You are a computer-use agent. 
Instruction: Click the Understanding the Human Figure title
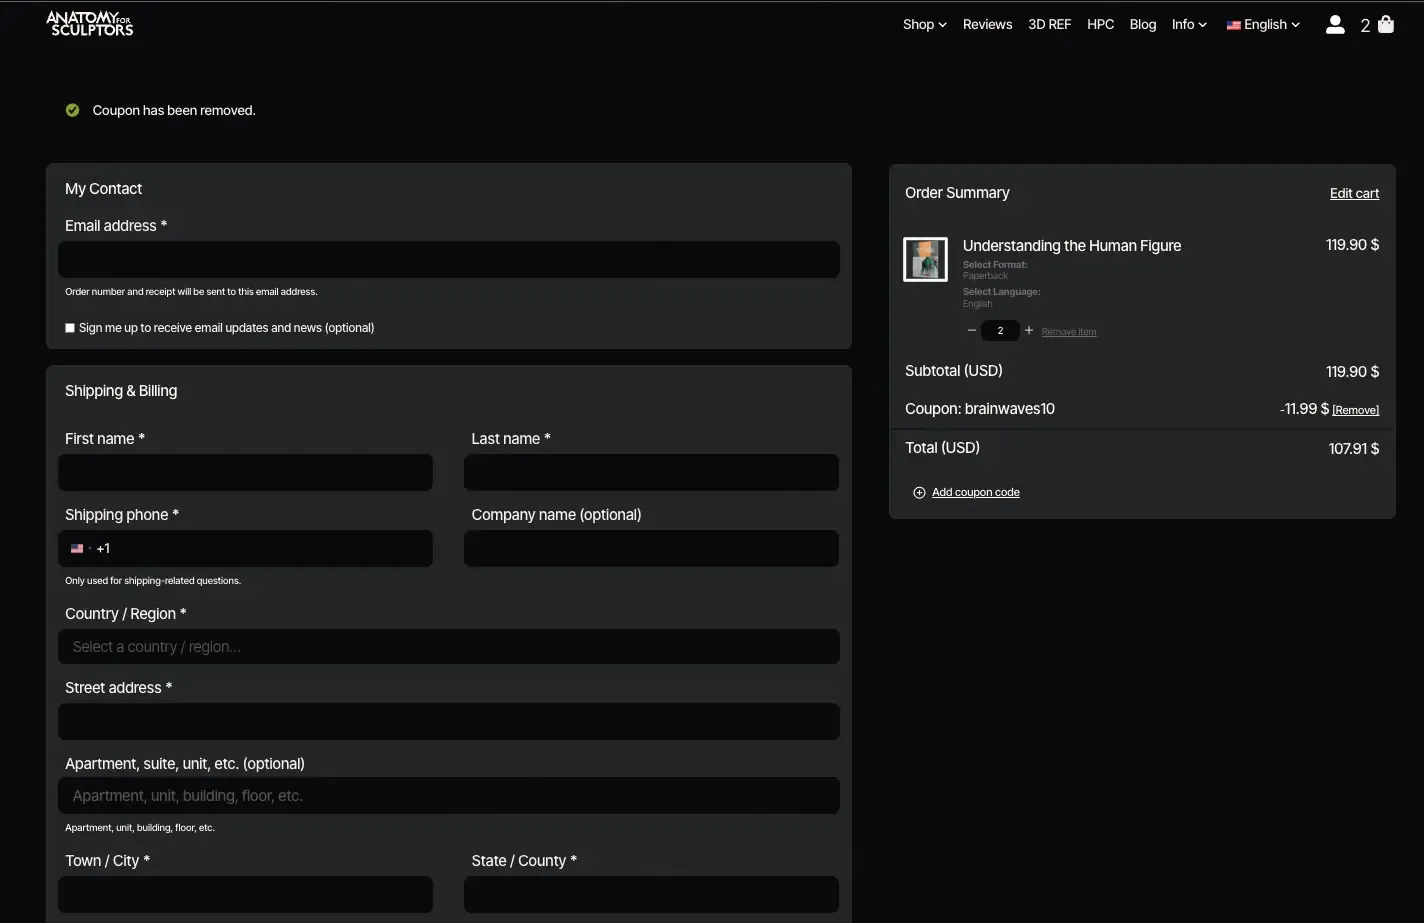click(x=1071, y=245)
